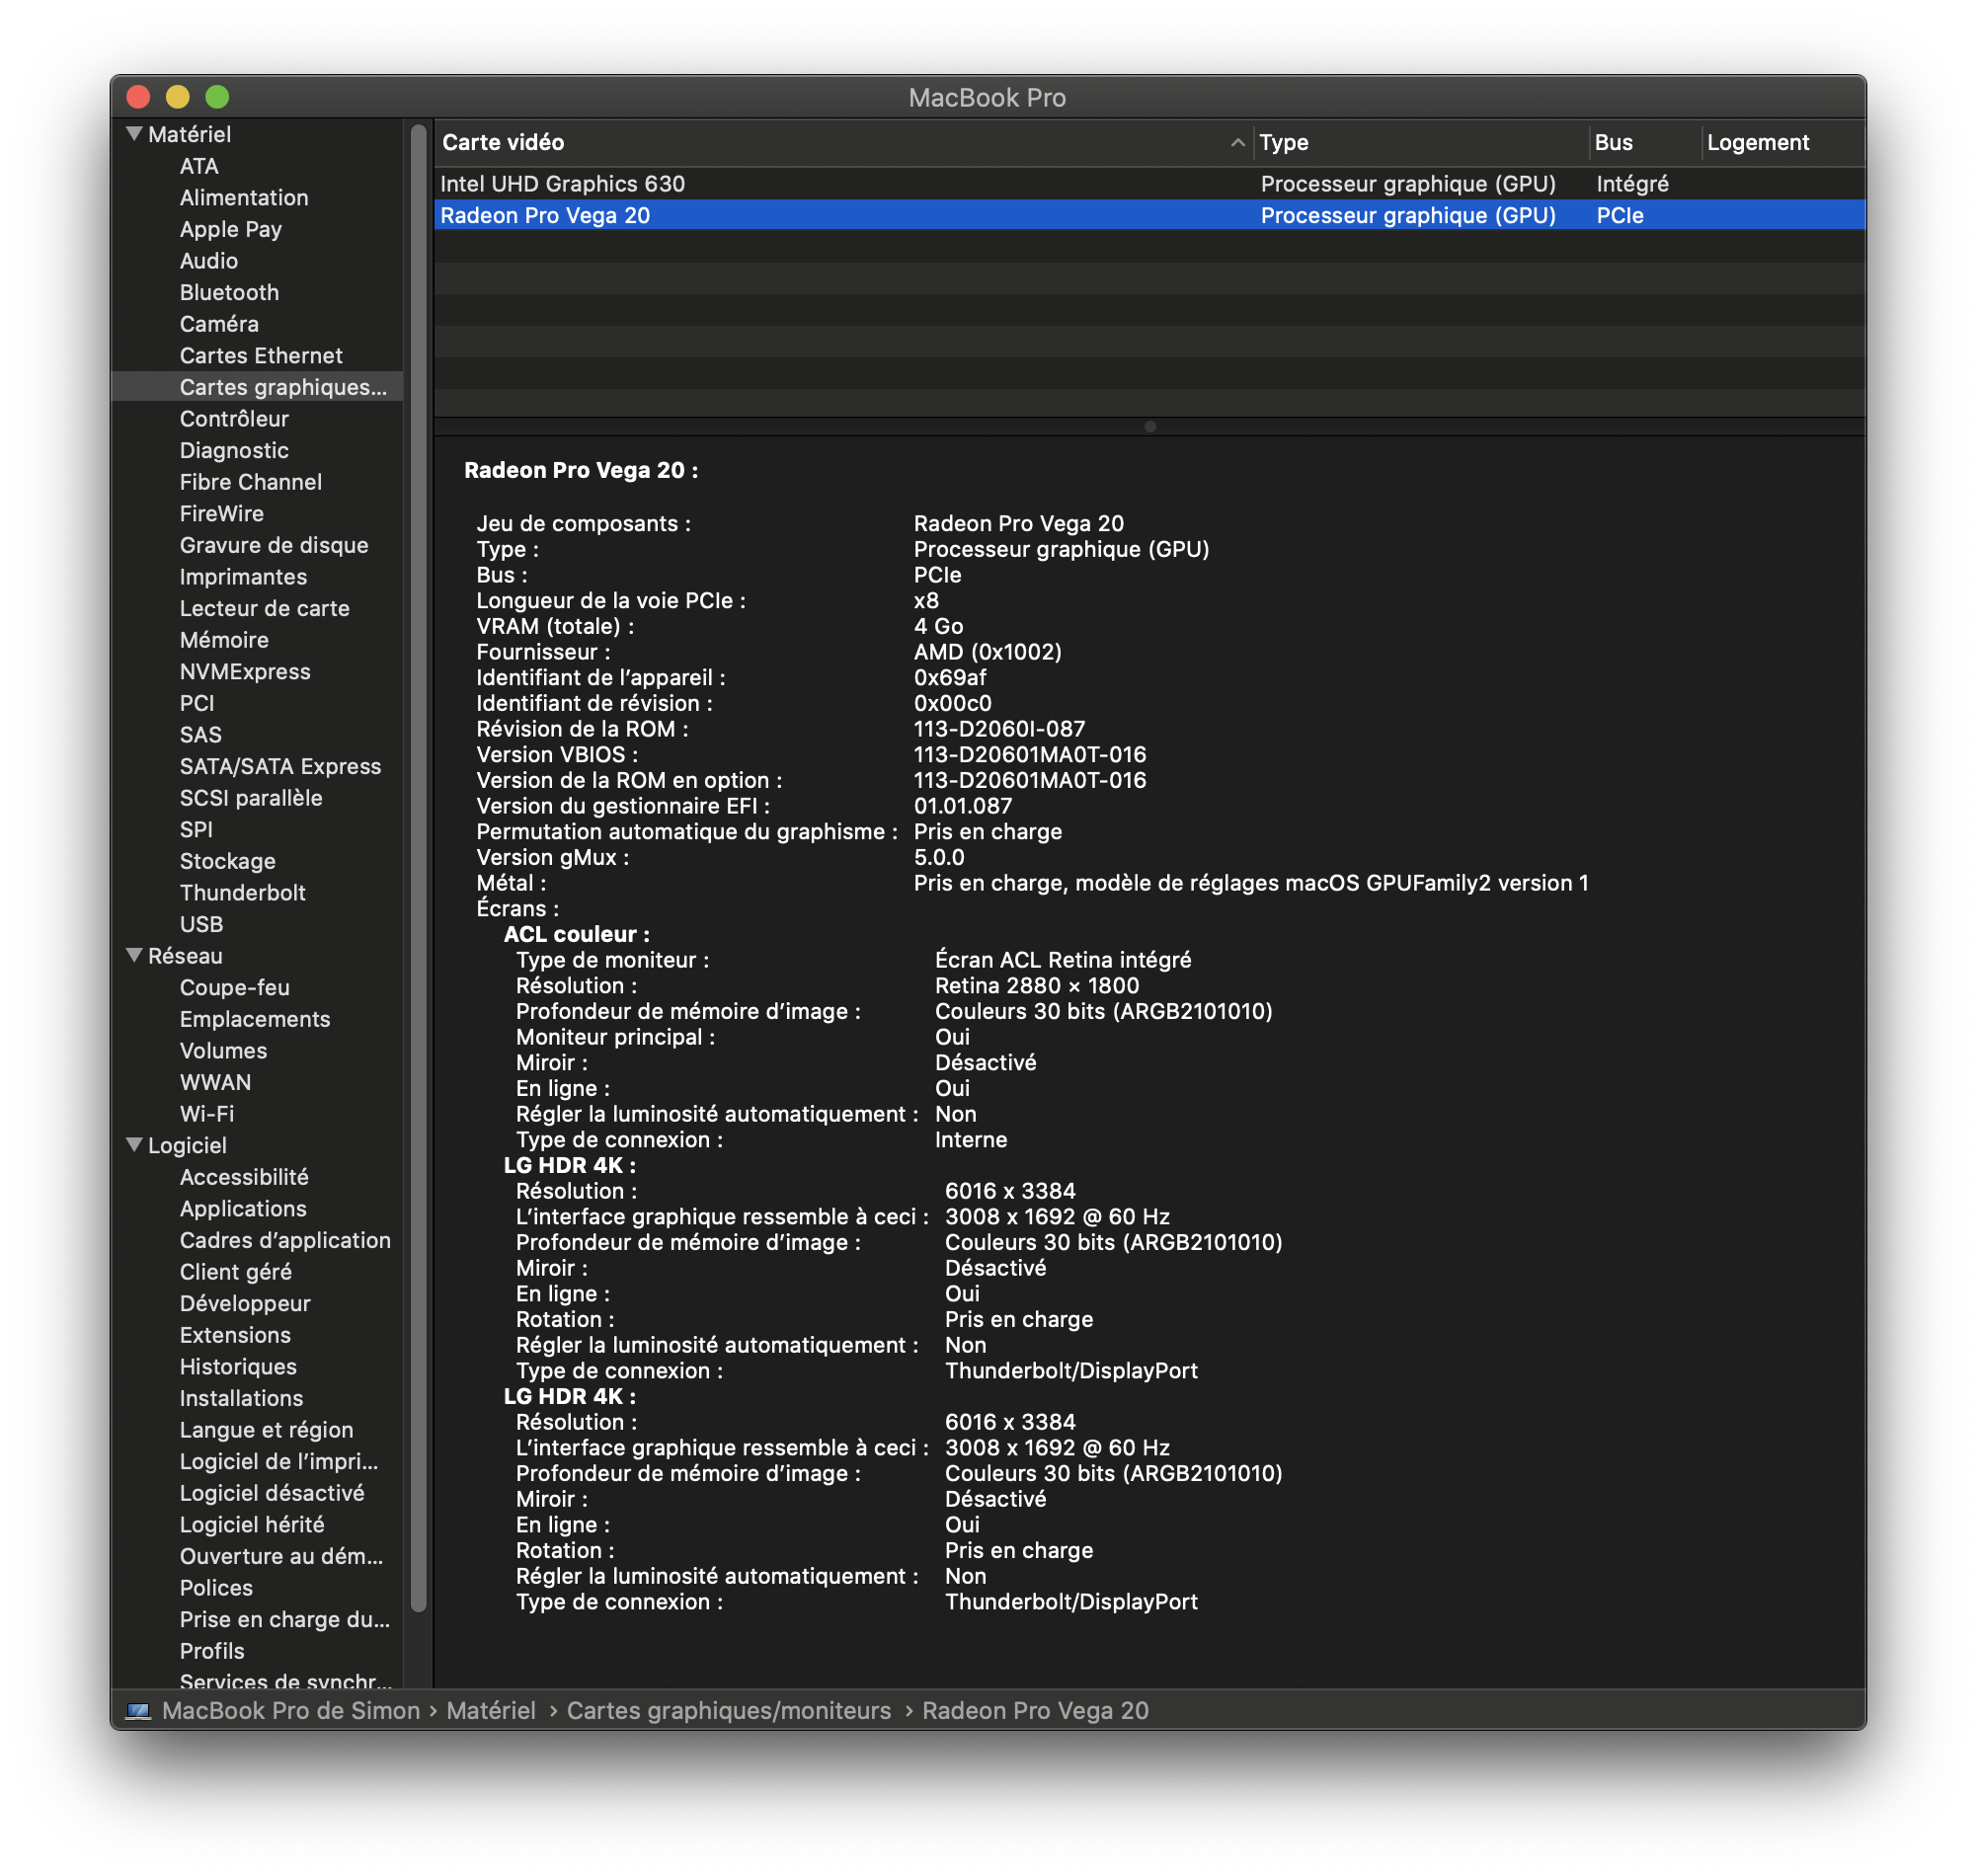Open Cadres d'application section
The height and width of the screenshot is (1876, 1977).
click(x=285, y=1241)
